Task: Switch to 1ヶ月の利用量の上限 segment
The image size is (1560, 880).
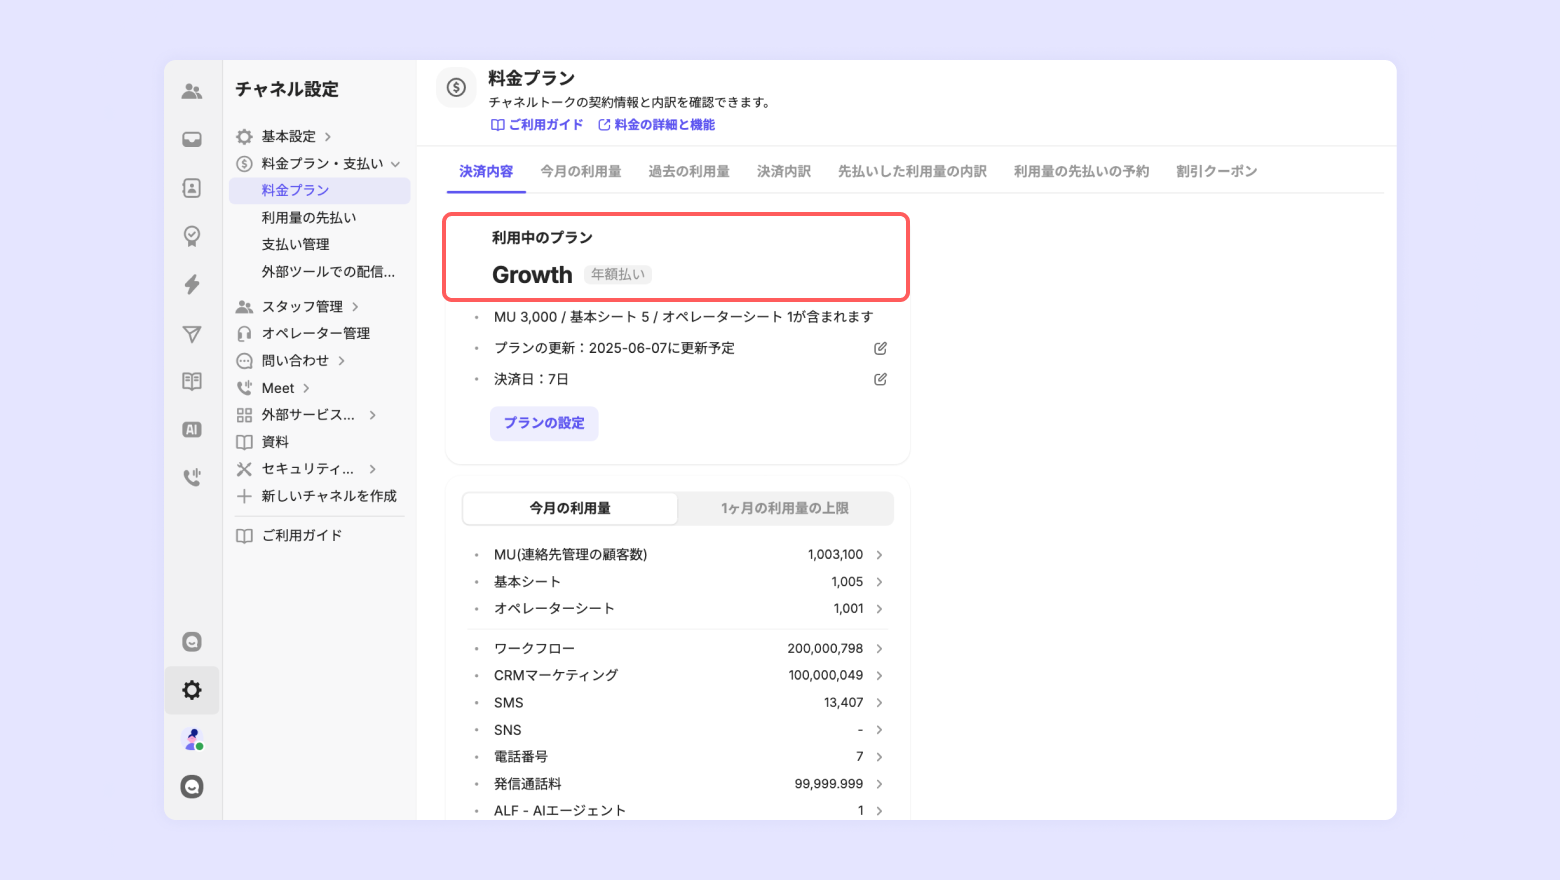Action: (x=784, y=508)
